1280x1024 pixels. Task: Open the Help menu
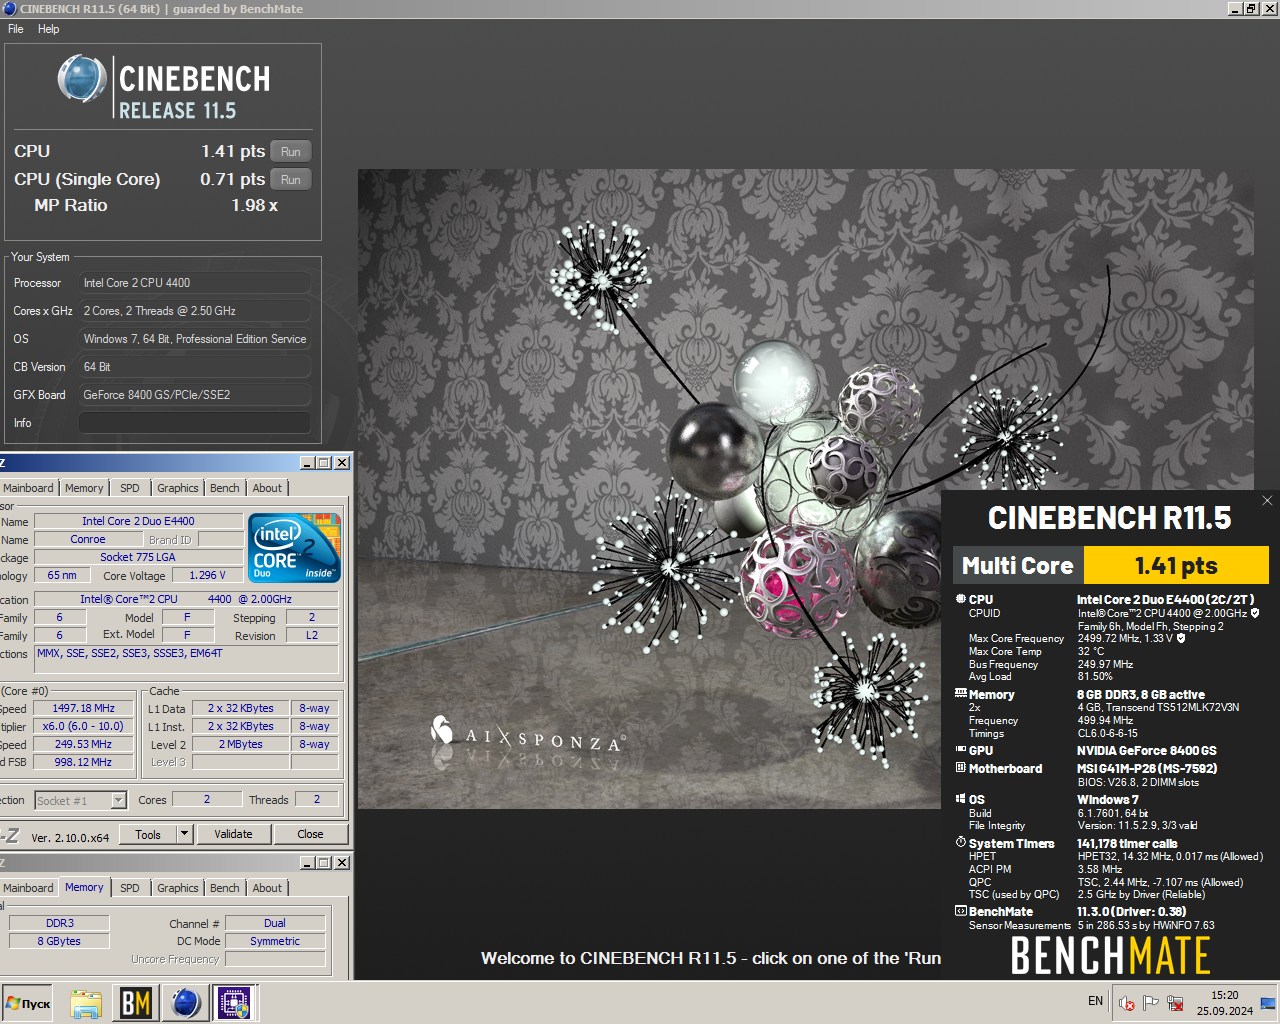click(48, 29)
